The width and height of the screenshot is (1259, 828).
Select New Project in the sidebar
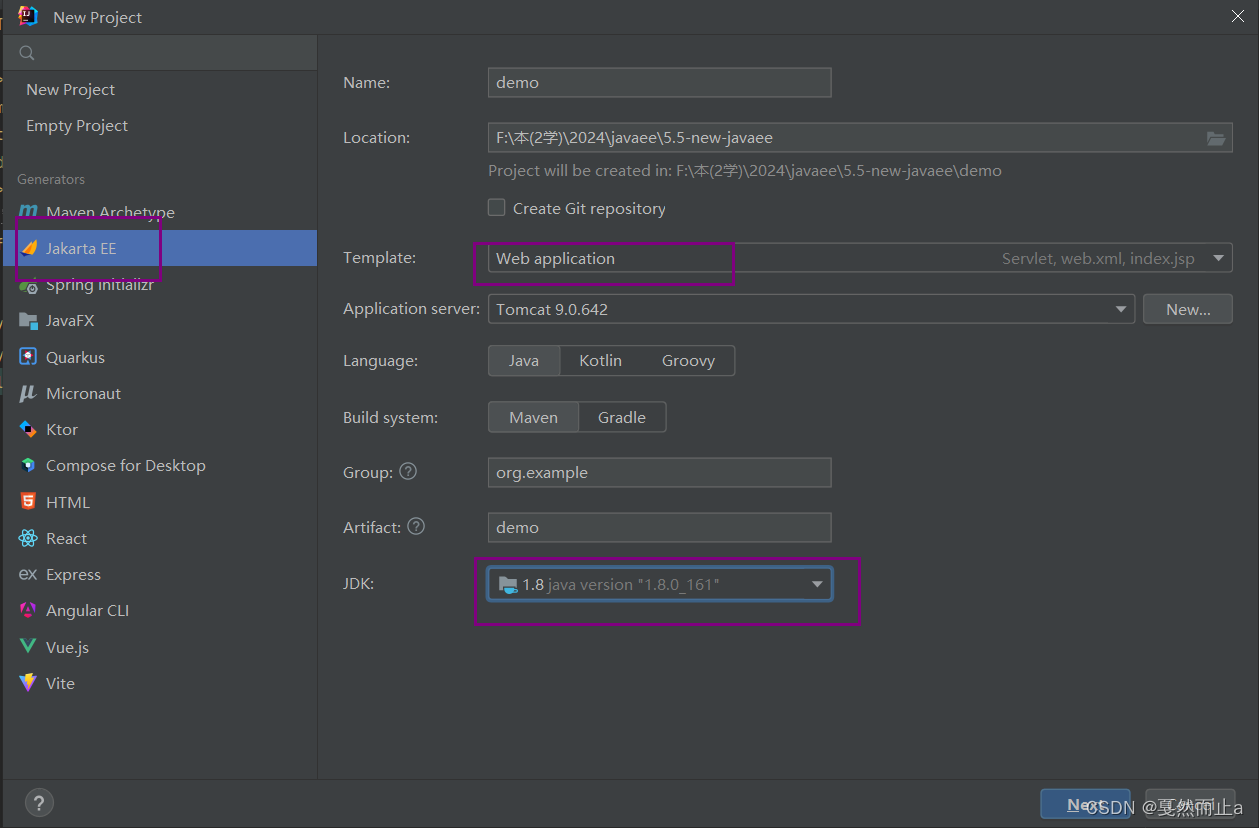coord(70,89)
